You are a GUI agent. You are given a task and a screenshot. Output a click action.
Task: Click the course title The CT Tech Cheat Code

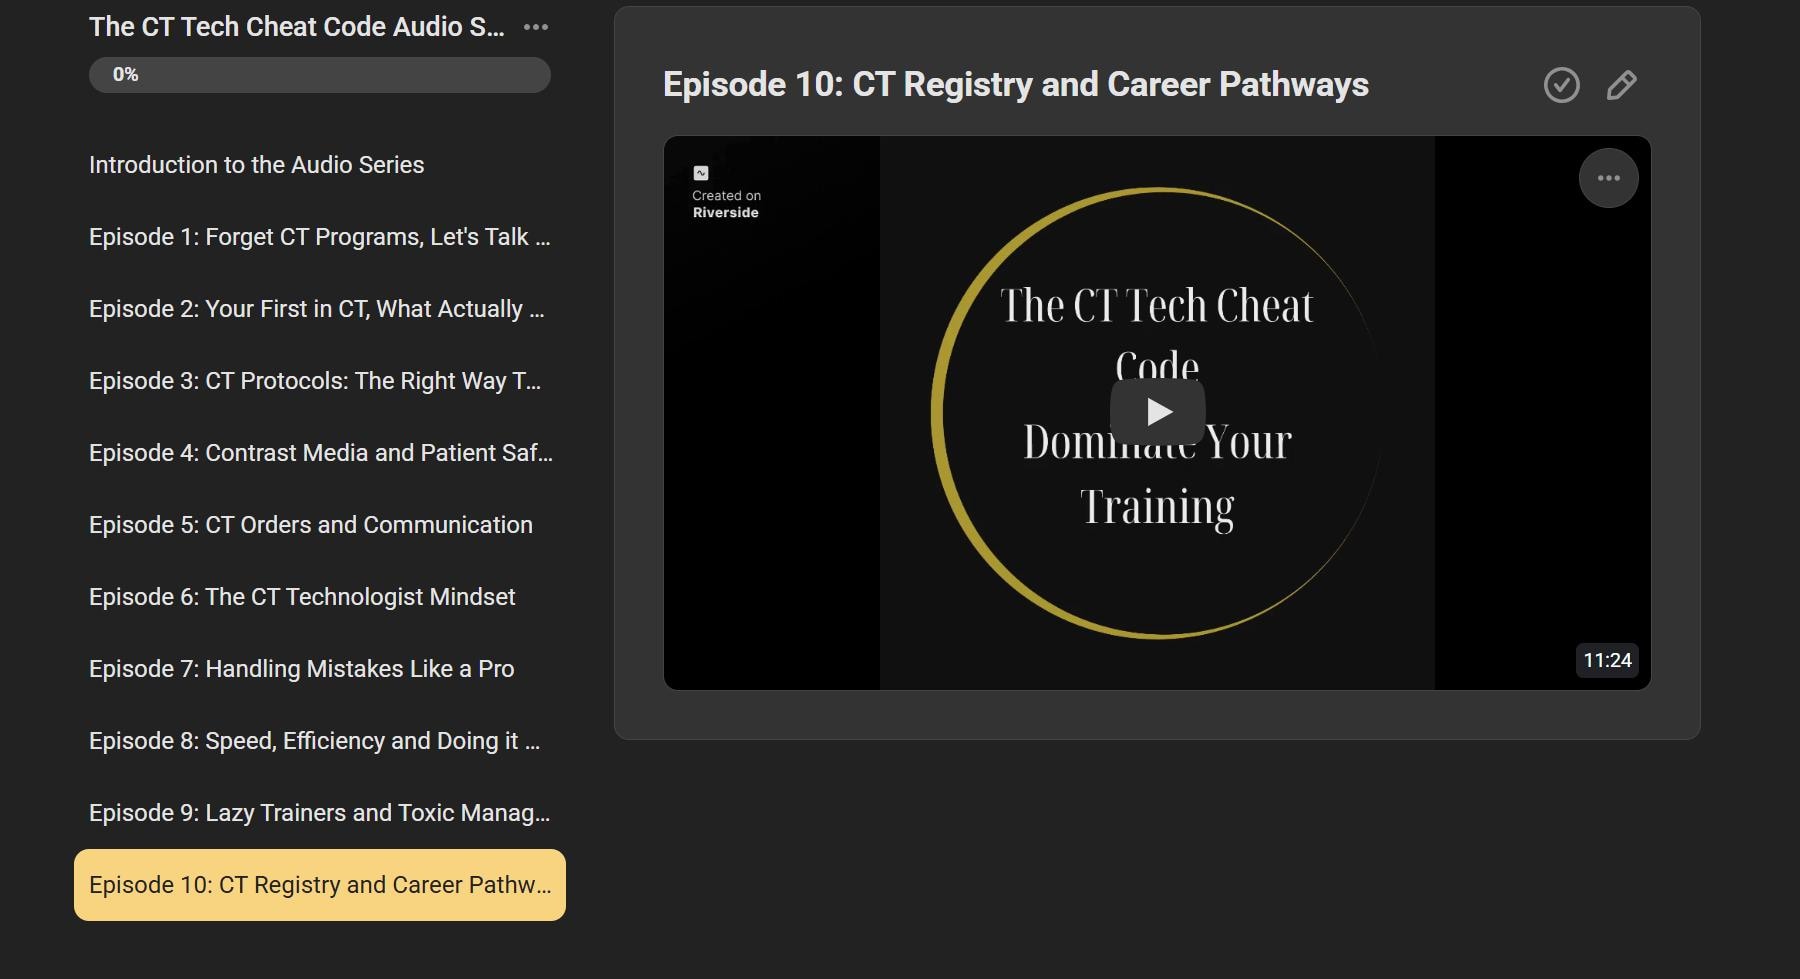(296, 27)
